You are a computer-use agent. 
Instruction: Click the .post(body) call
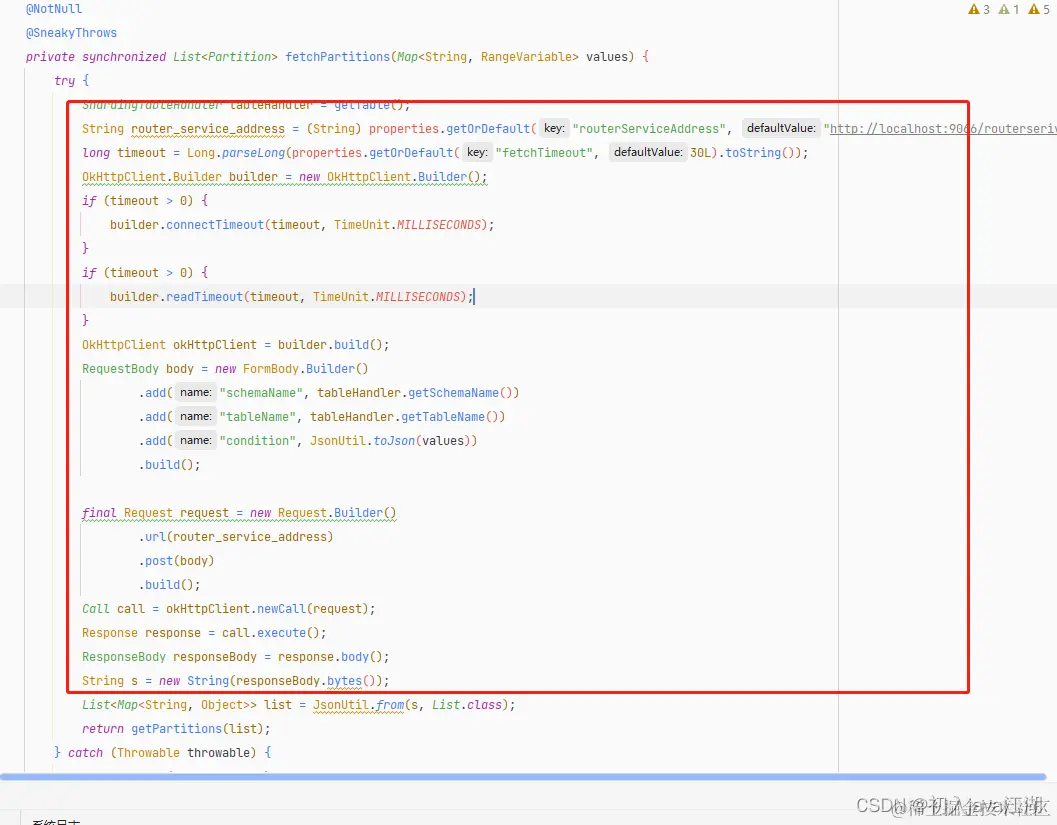point(177,561)
